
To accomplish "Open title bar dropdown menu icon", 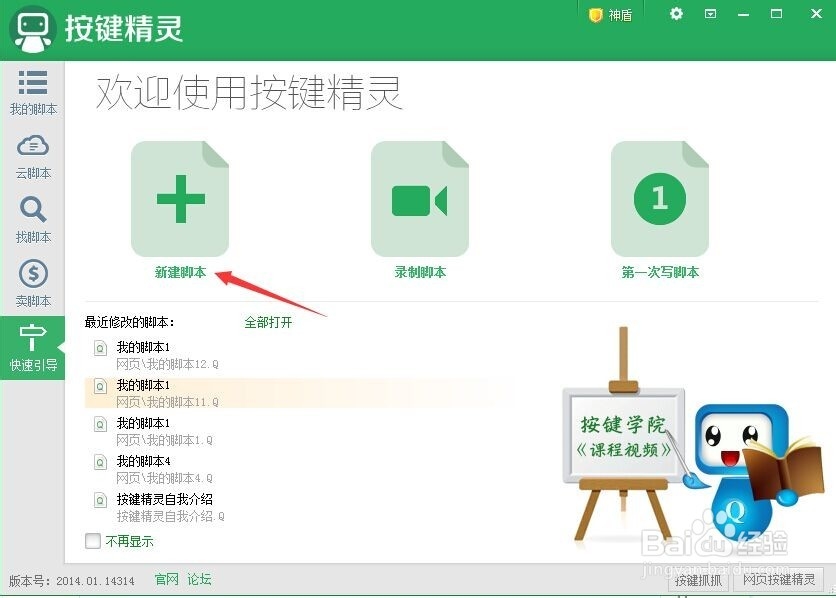I will [710, 14].
